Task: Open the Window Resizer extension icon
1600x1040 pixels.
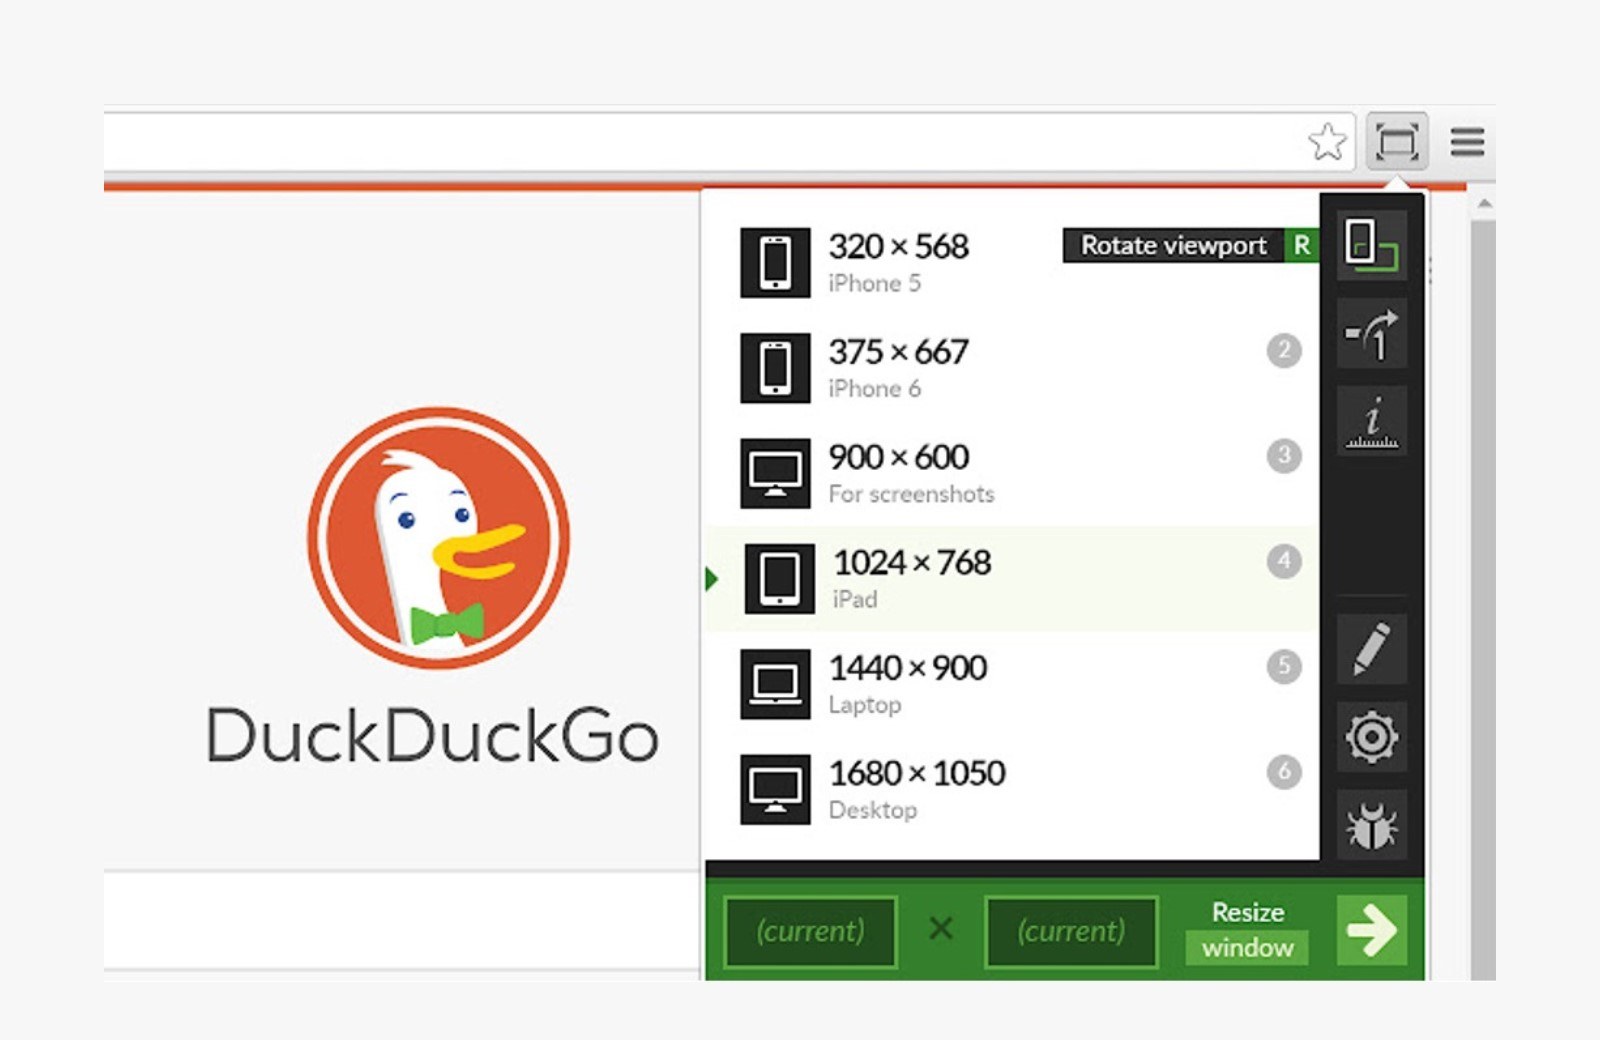Action: coord(1397,141)
